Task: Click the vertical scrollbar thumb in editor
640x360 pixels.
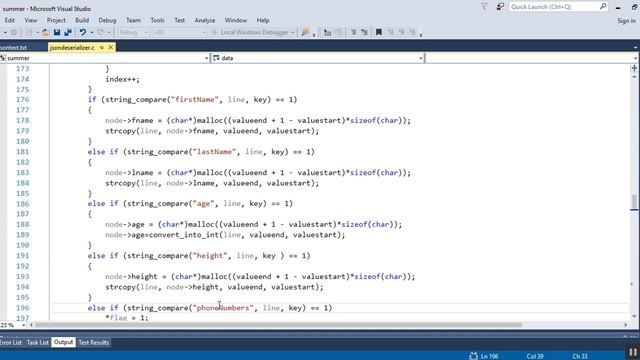Action: coord(634,202)
